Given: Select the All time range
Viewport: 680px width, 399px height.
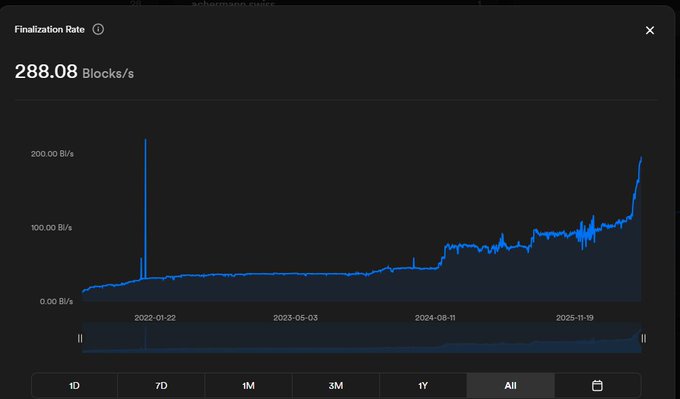Looking at the screenshot, I should [x=510, y=386].
